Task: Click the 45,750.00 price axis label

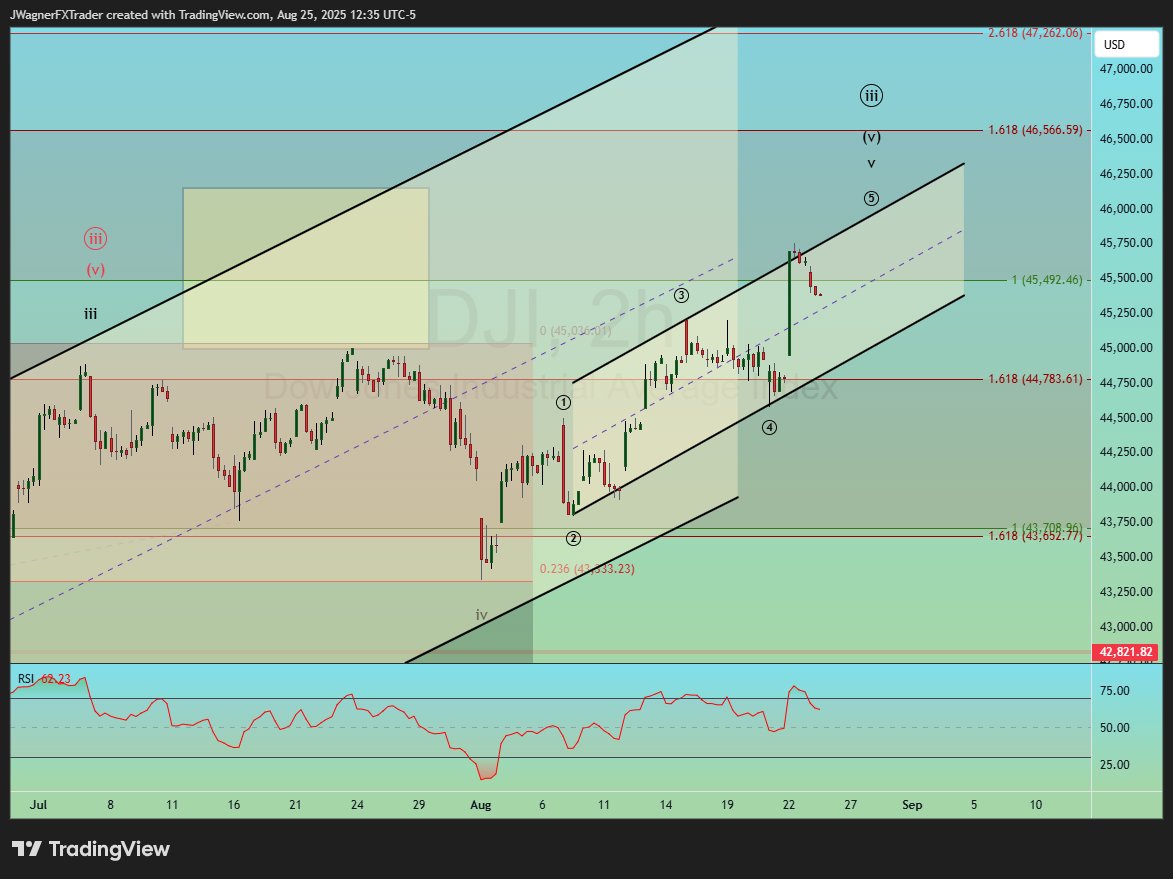Action: [1125, 243]
